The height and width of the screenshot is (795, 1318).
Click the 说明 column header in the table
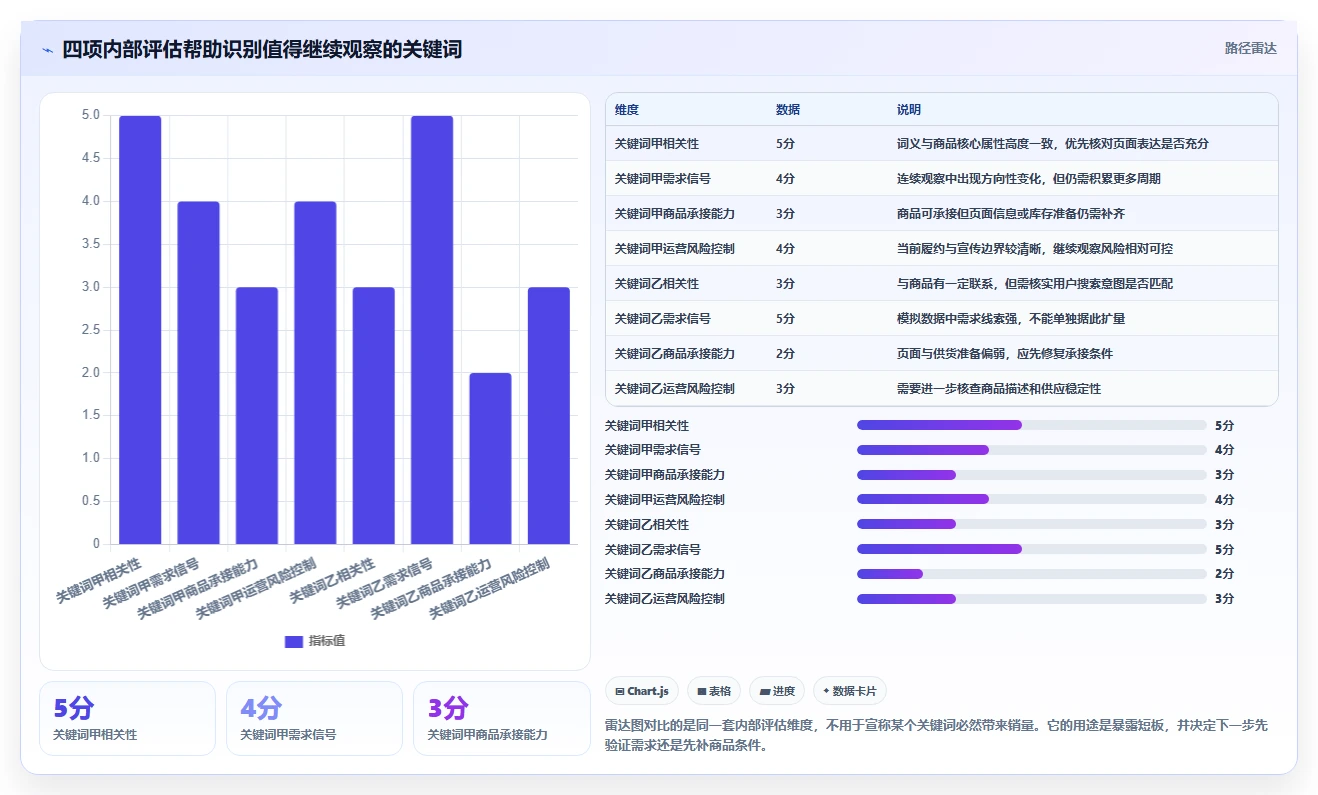[x=909, y=110]
